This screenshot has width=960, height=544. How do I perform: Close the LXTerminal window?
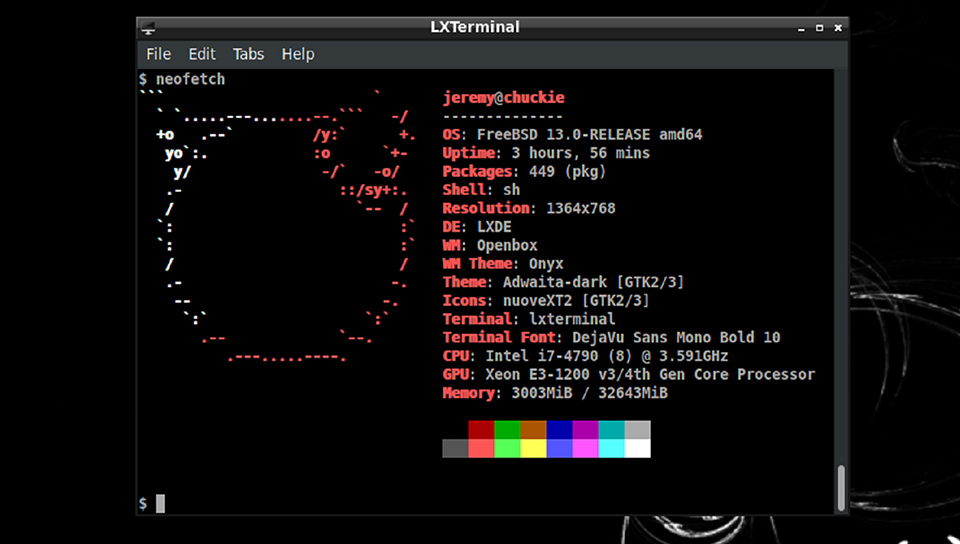[838, 28]
